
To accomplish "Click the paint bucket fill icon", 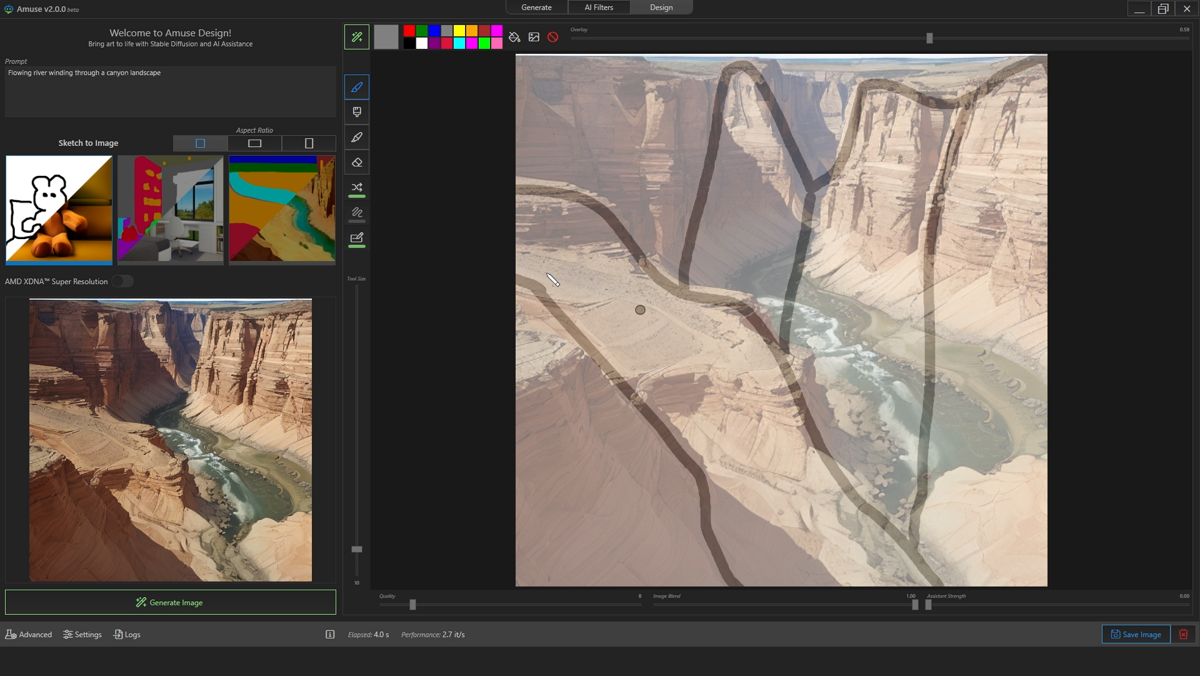I will (514, 37).
